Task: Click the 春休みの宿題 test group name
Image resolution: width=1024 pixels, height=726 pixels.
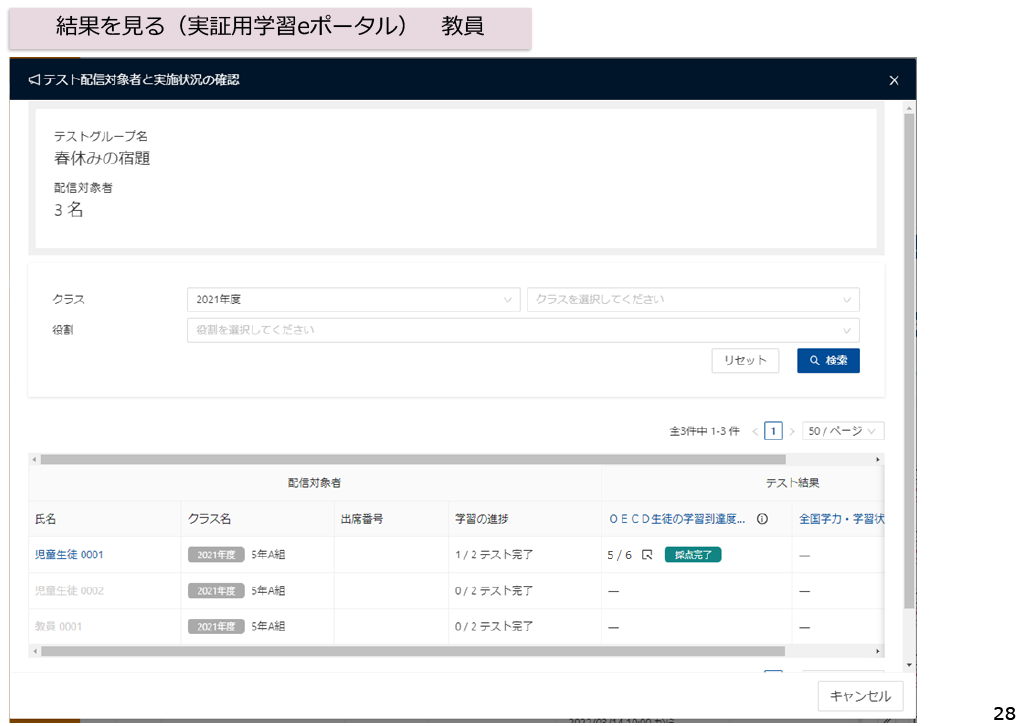Action: click(102, 158)
